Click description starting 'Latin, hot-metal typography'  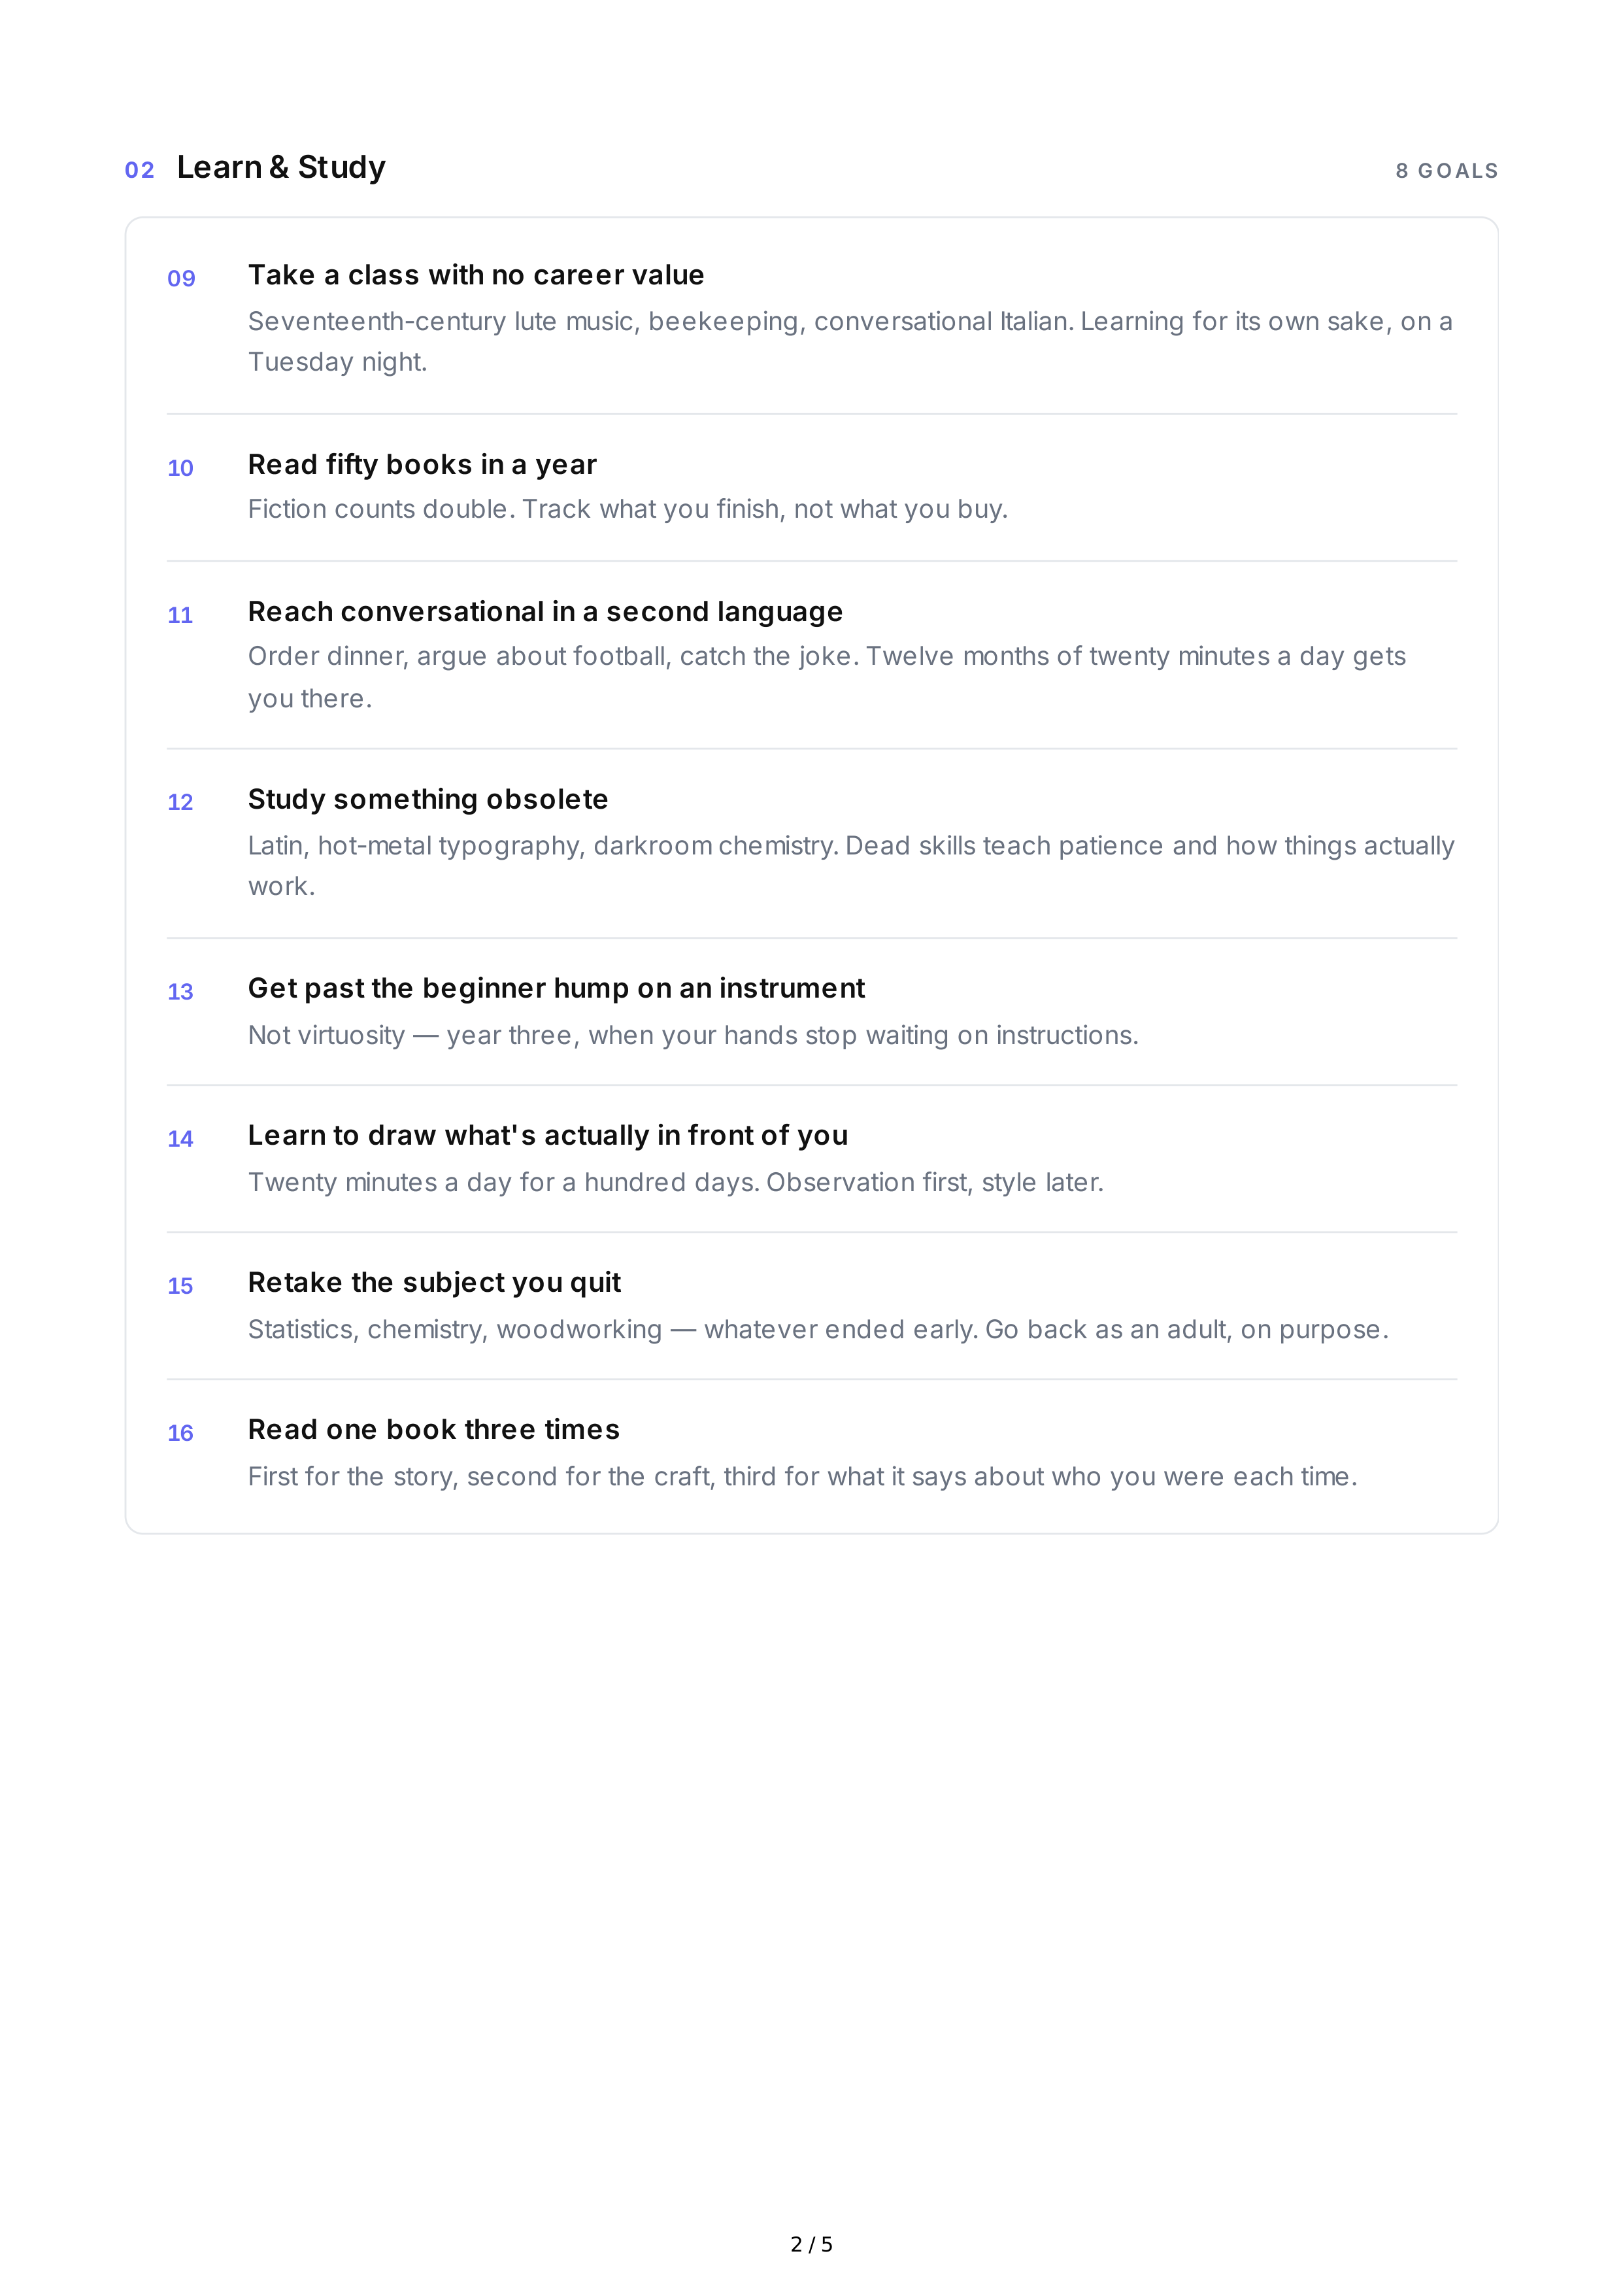click(x=851, y=866)
